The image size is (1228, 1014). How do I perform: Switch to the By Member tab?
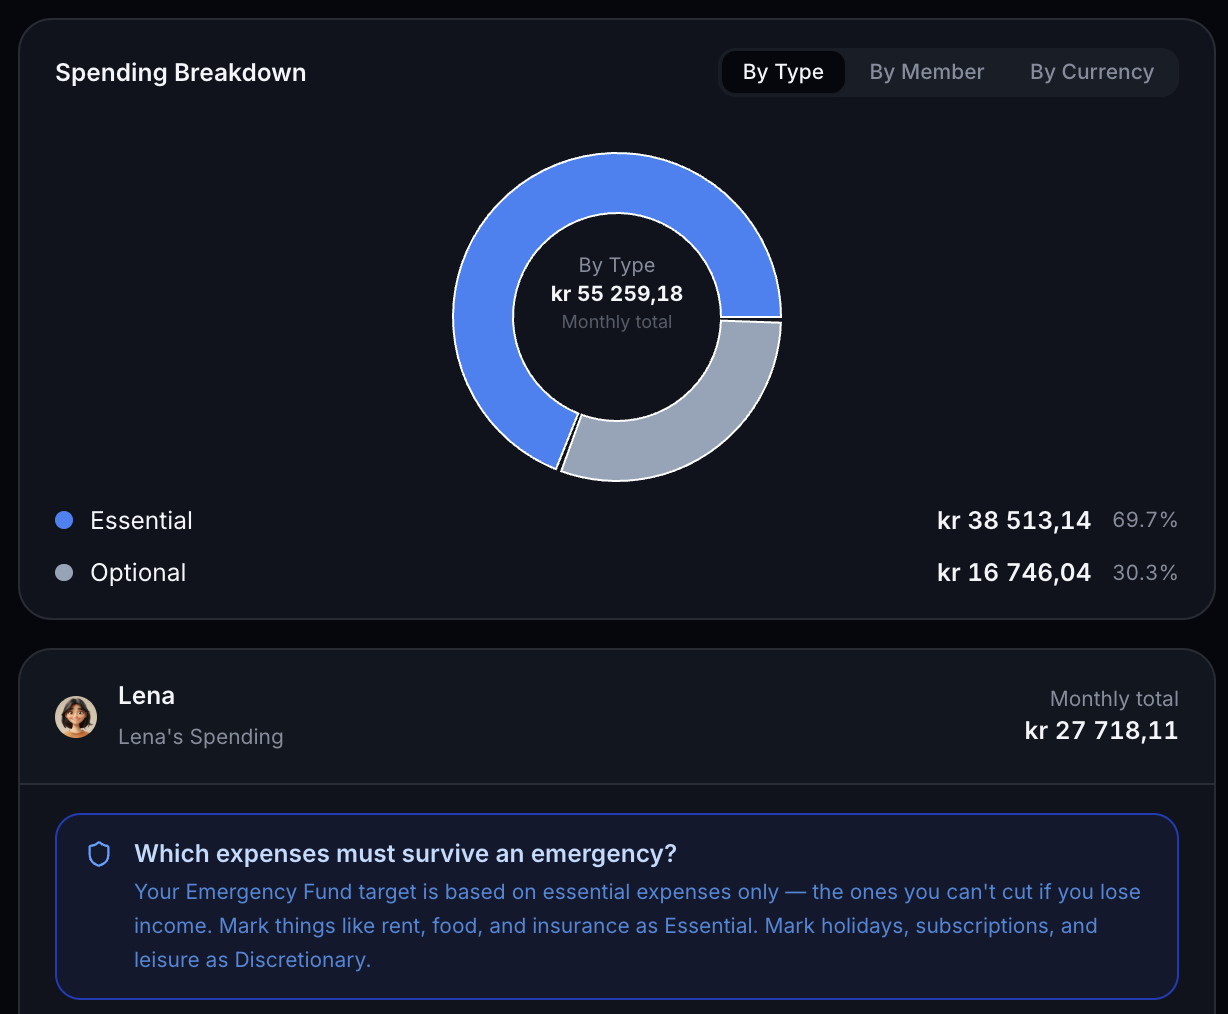pos(926,72)
